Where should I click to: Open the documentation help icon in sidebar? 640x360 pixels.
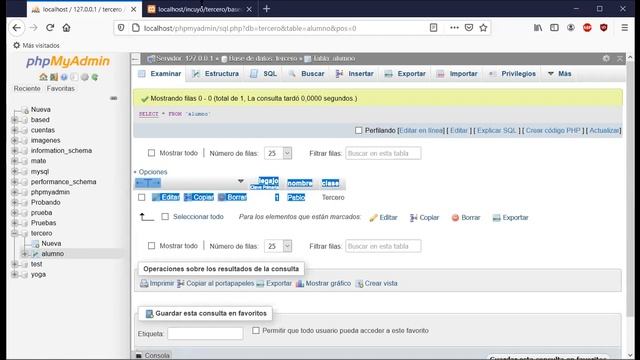(x=64, y=77)
